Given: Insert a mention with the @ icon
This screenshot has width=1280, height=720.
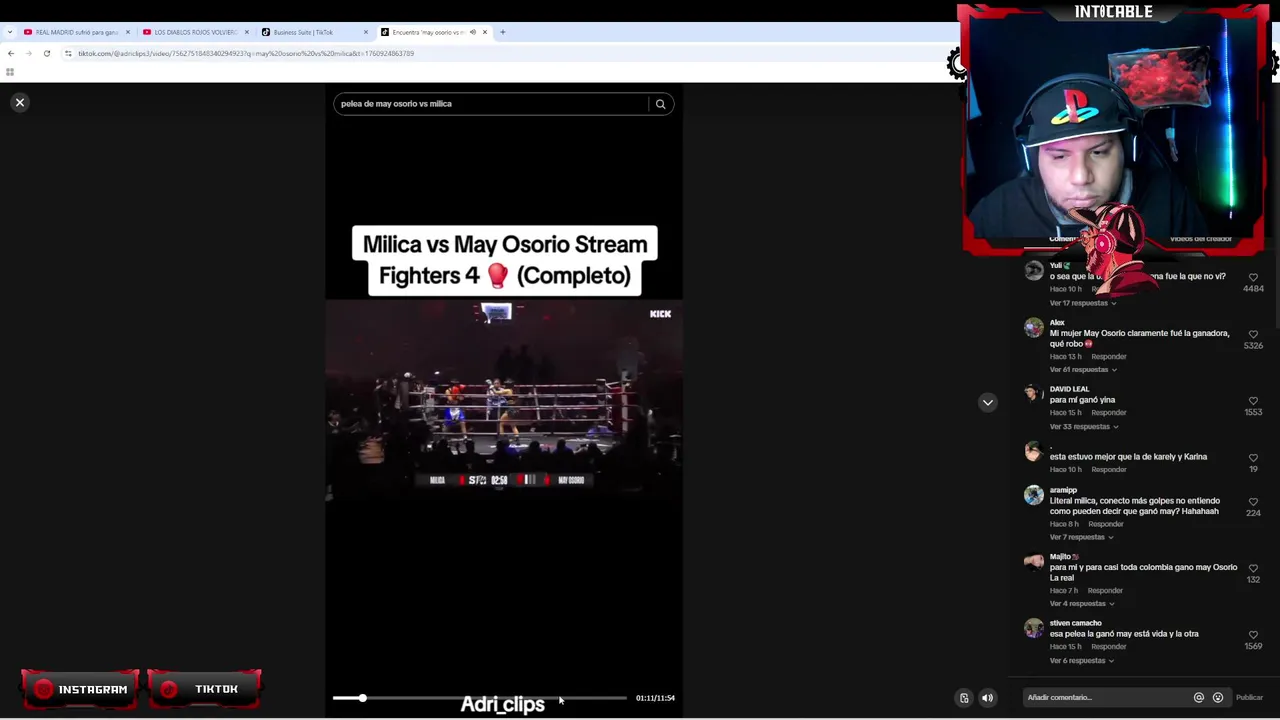Looking at the screenshot, I should pyautogui.click(x=1198, y=698).
